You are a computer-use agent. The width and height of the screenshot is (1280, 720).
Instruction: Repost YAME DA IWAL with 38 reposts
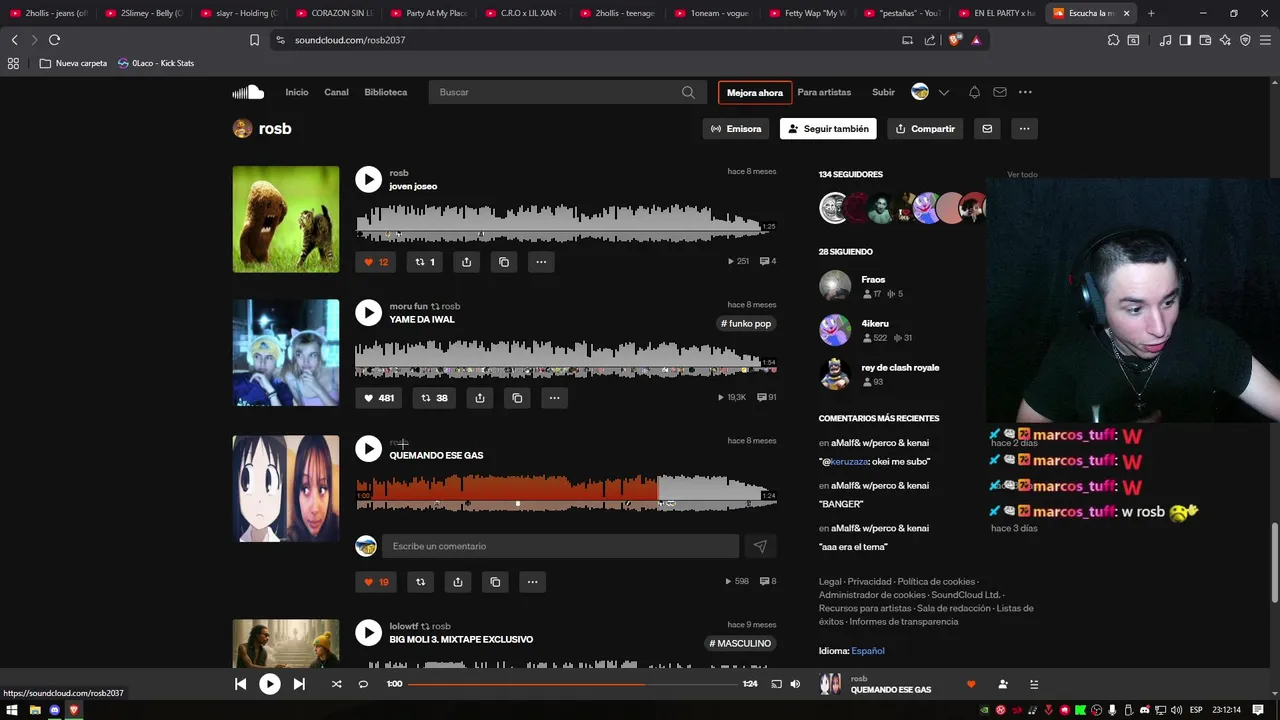coord(434,398)
